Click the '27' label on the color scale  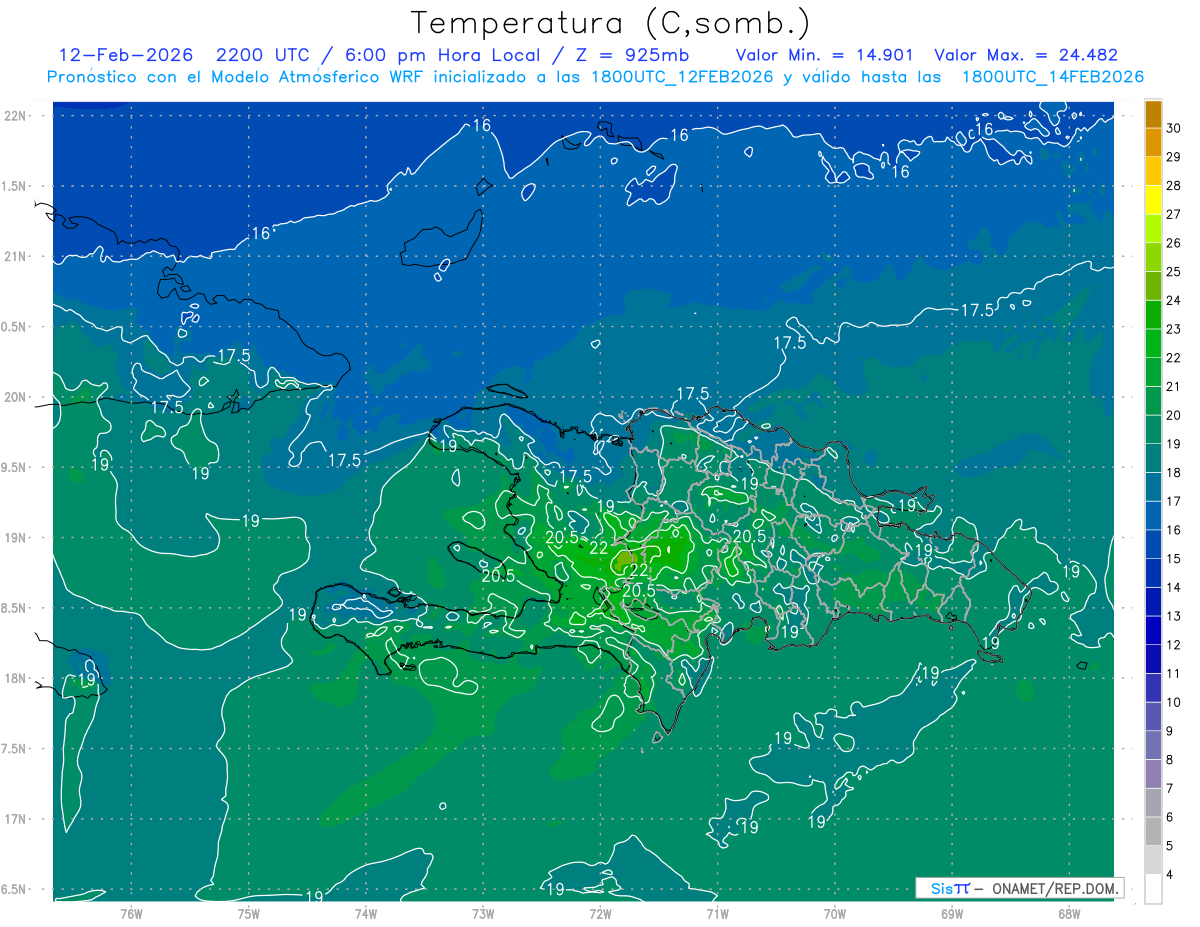pyautogui.click(x=1174, y=214)
